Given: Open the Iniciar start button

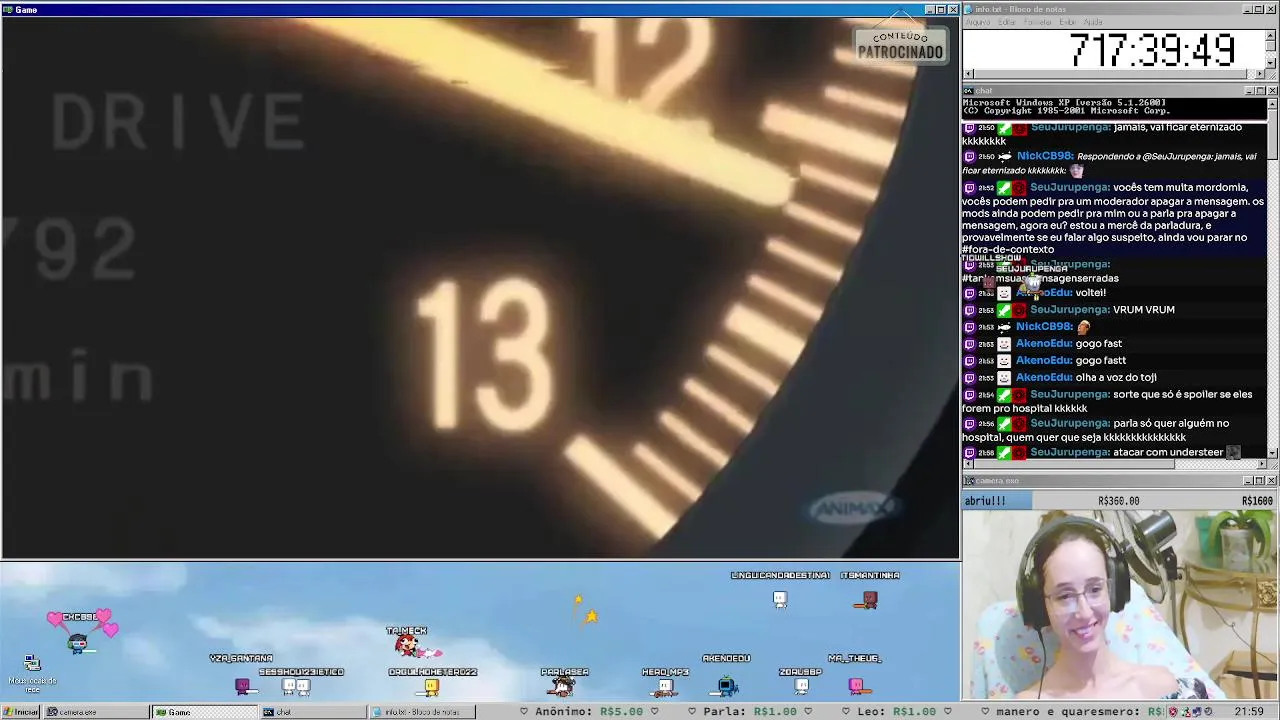Looking at the screenshot, I should 20,712.
